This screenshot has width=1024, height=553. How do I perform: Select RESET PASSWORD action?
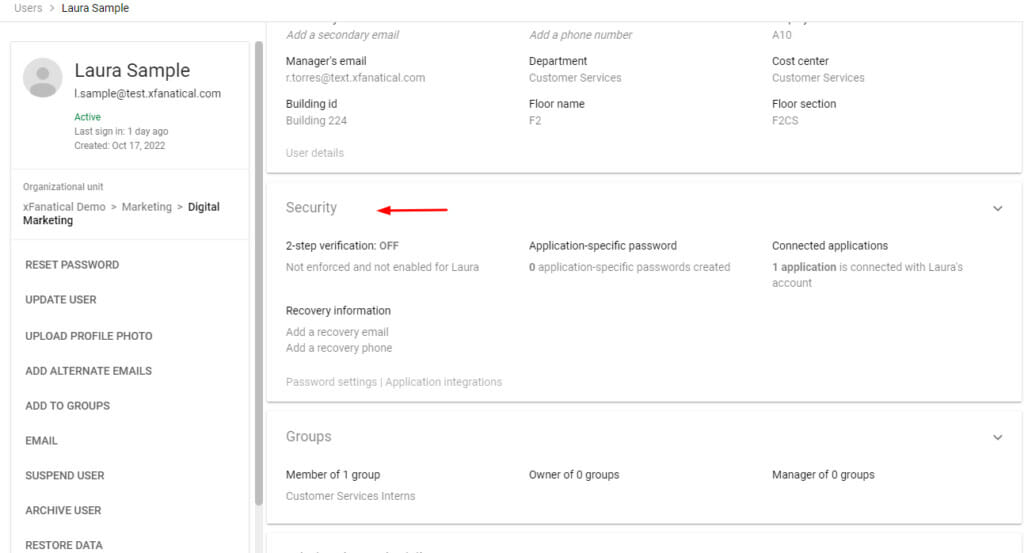point(72,264)
